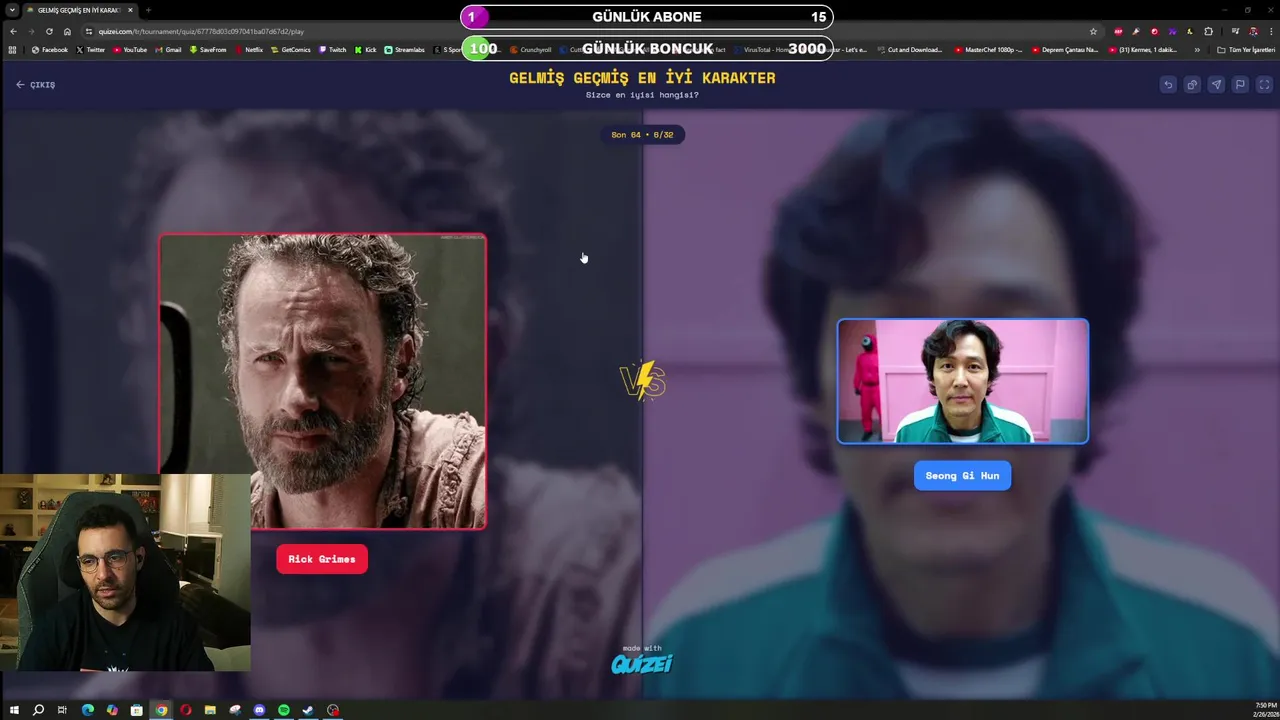Click the Chrome taskbar icon

(161, 710)
